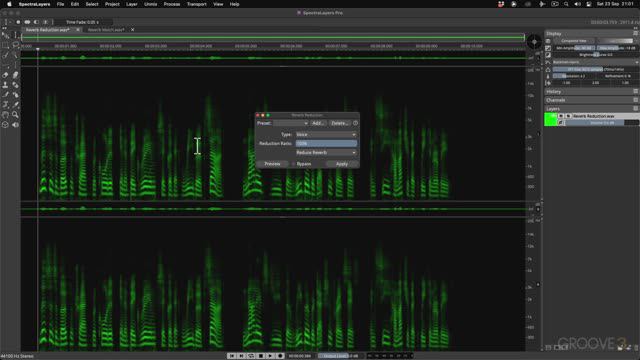
Task: Click the Delete preset button
Action: 339,123
